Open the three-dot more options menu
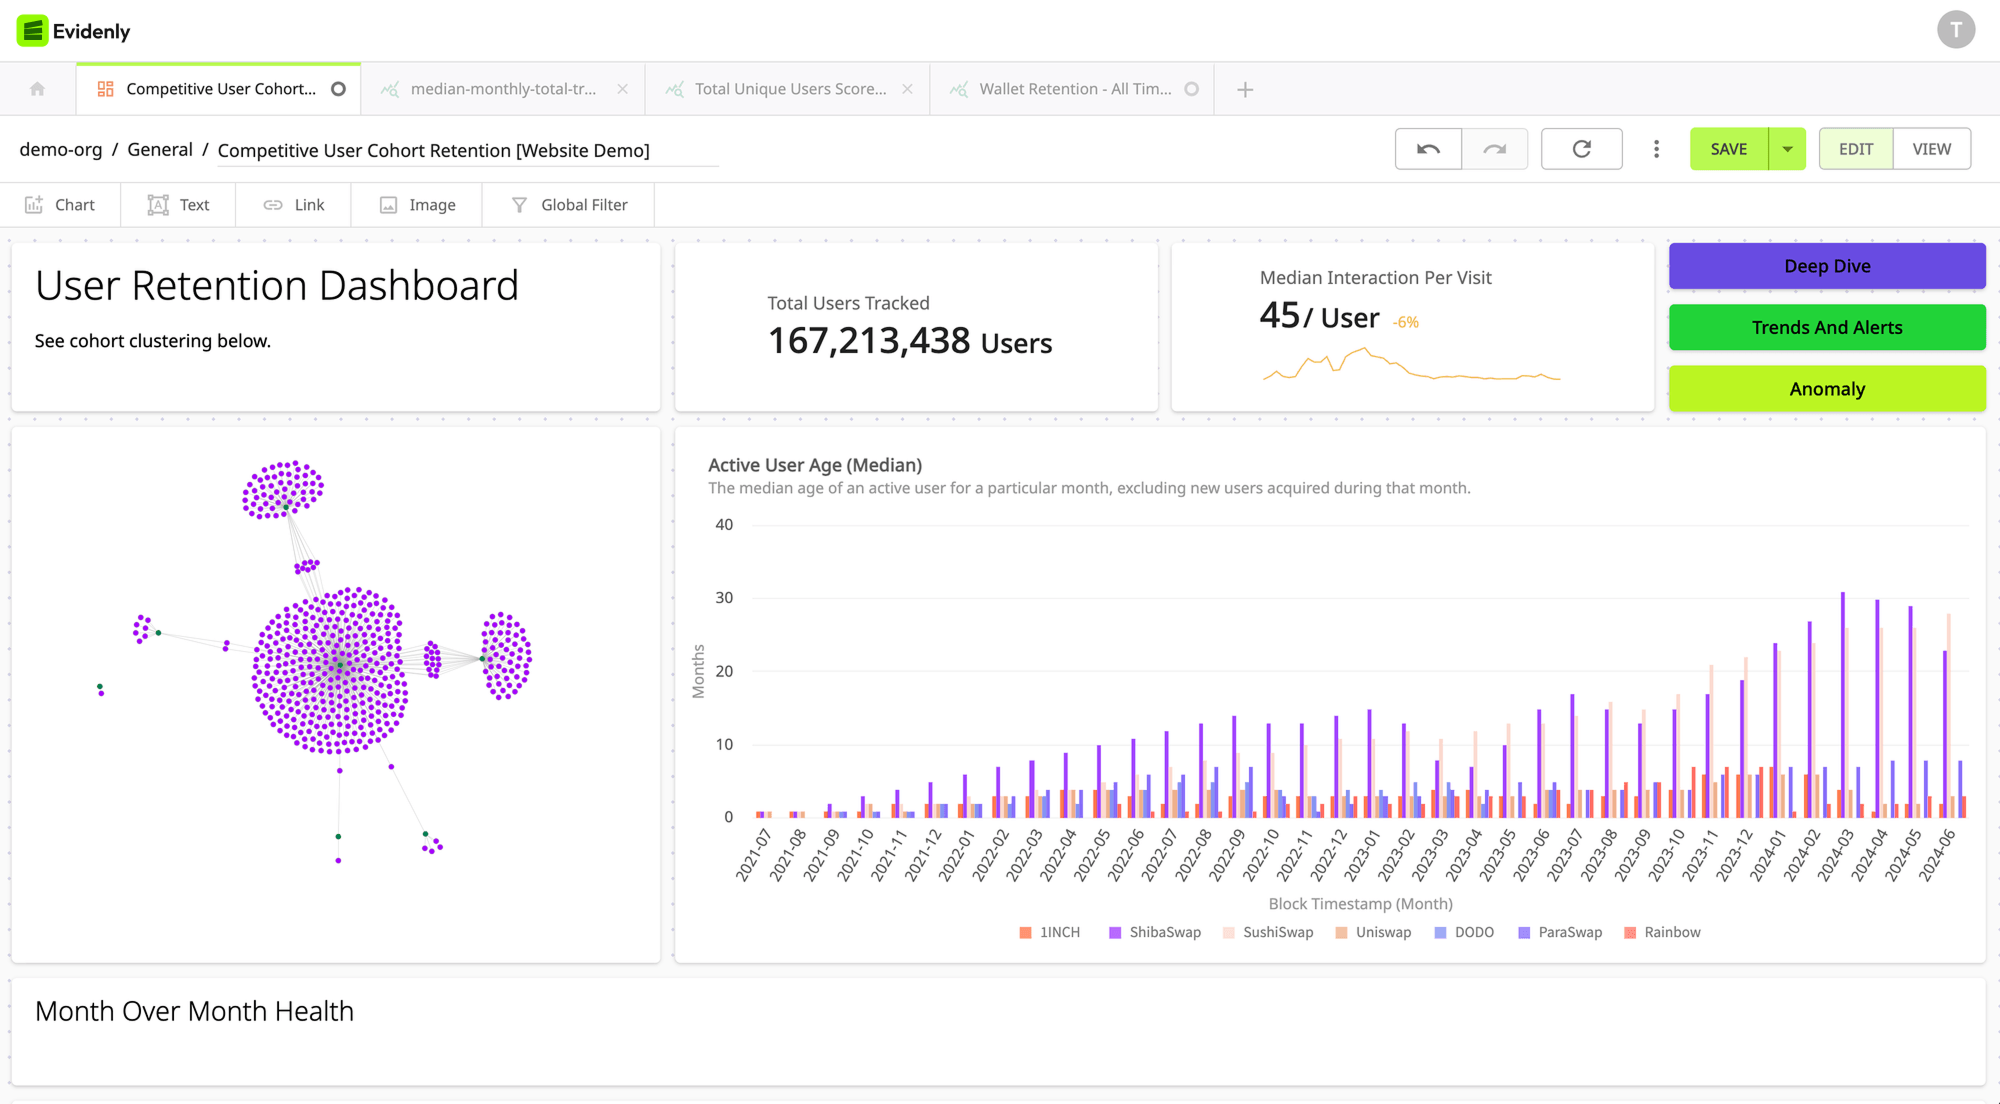The width and height of the screenshot is (2000, 1104). click(x=1656, y=149)
